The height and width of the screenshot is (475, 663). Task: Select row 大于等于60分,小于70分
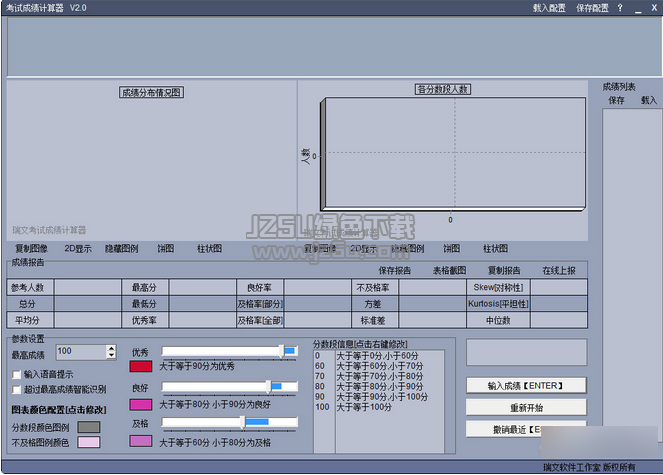[380, 366]
